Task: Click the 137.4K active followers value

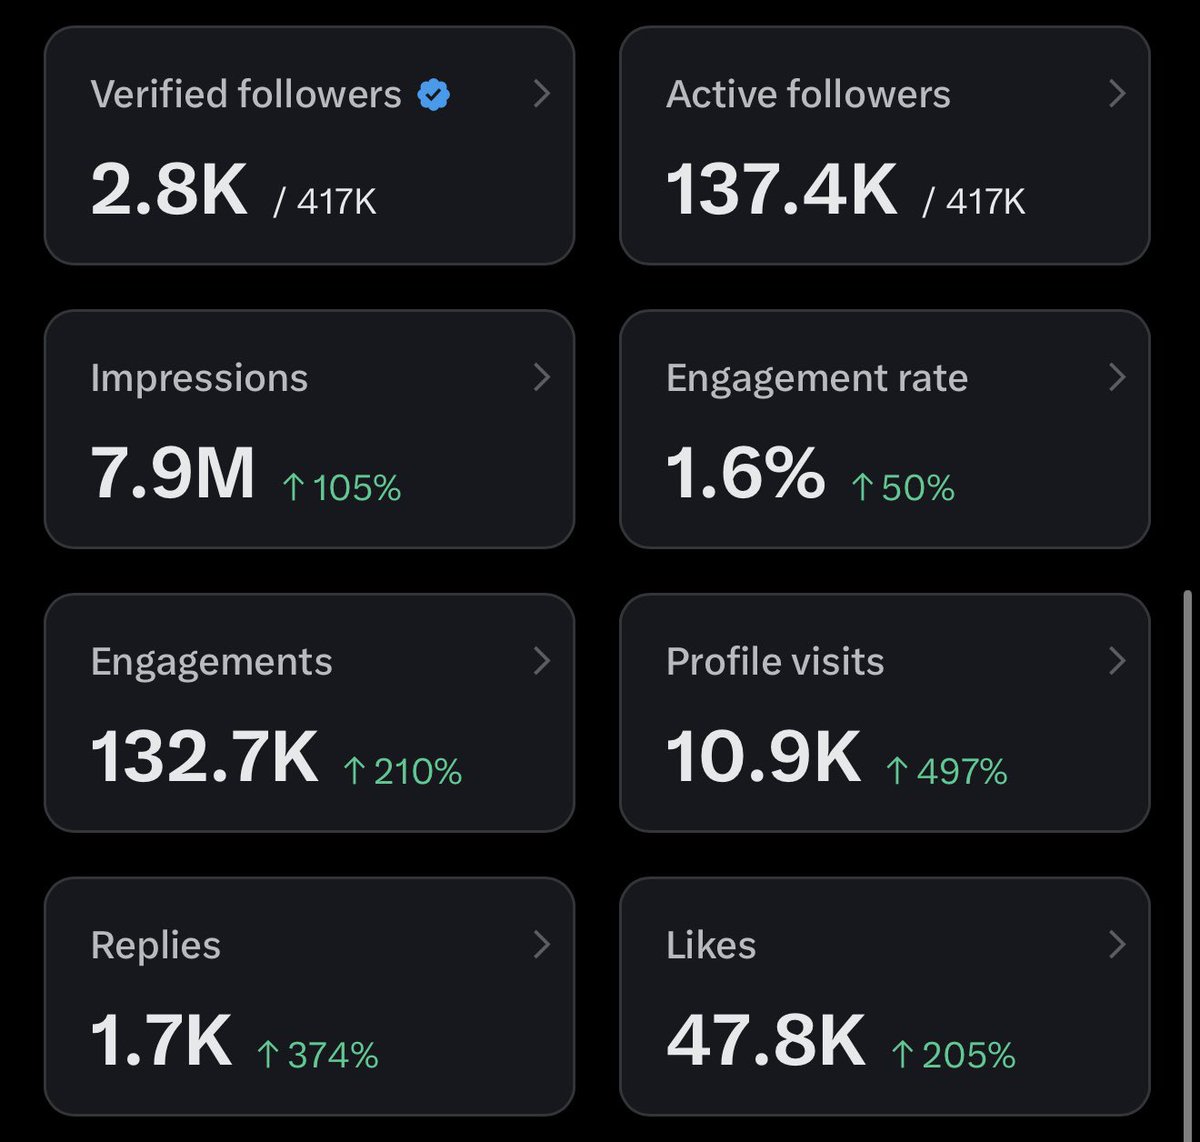Action: click(782, 189)
